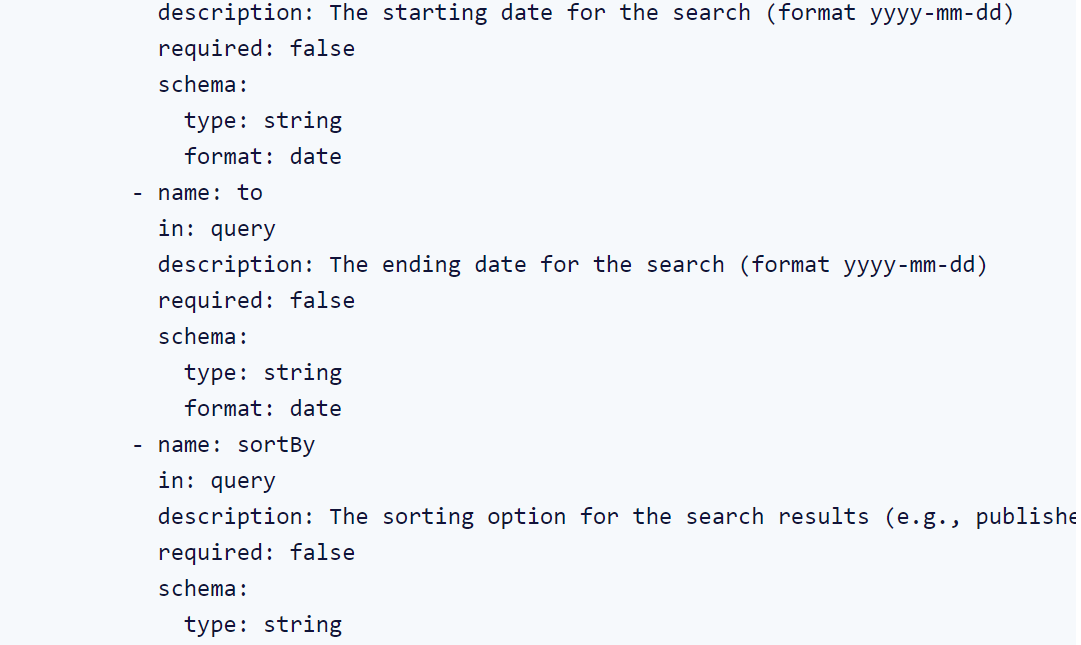Click the "- name: sortBy" parameter line
The height and width of the screenshot is (645, 1081).
pos(224,445)
